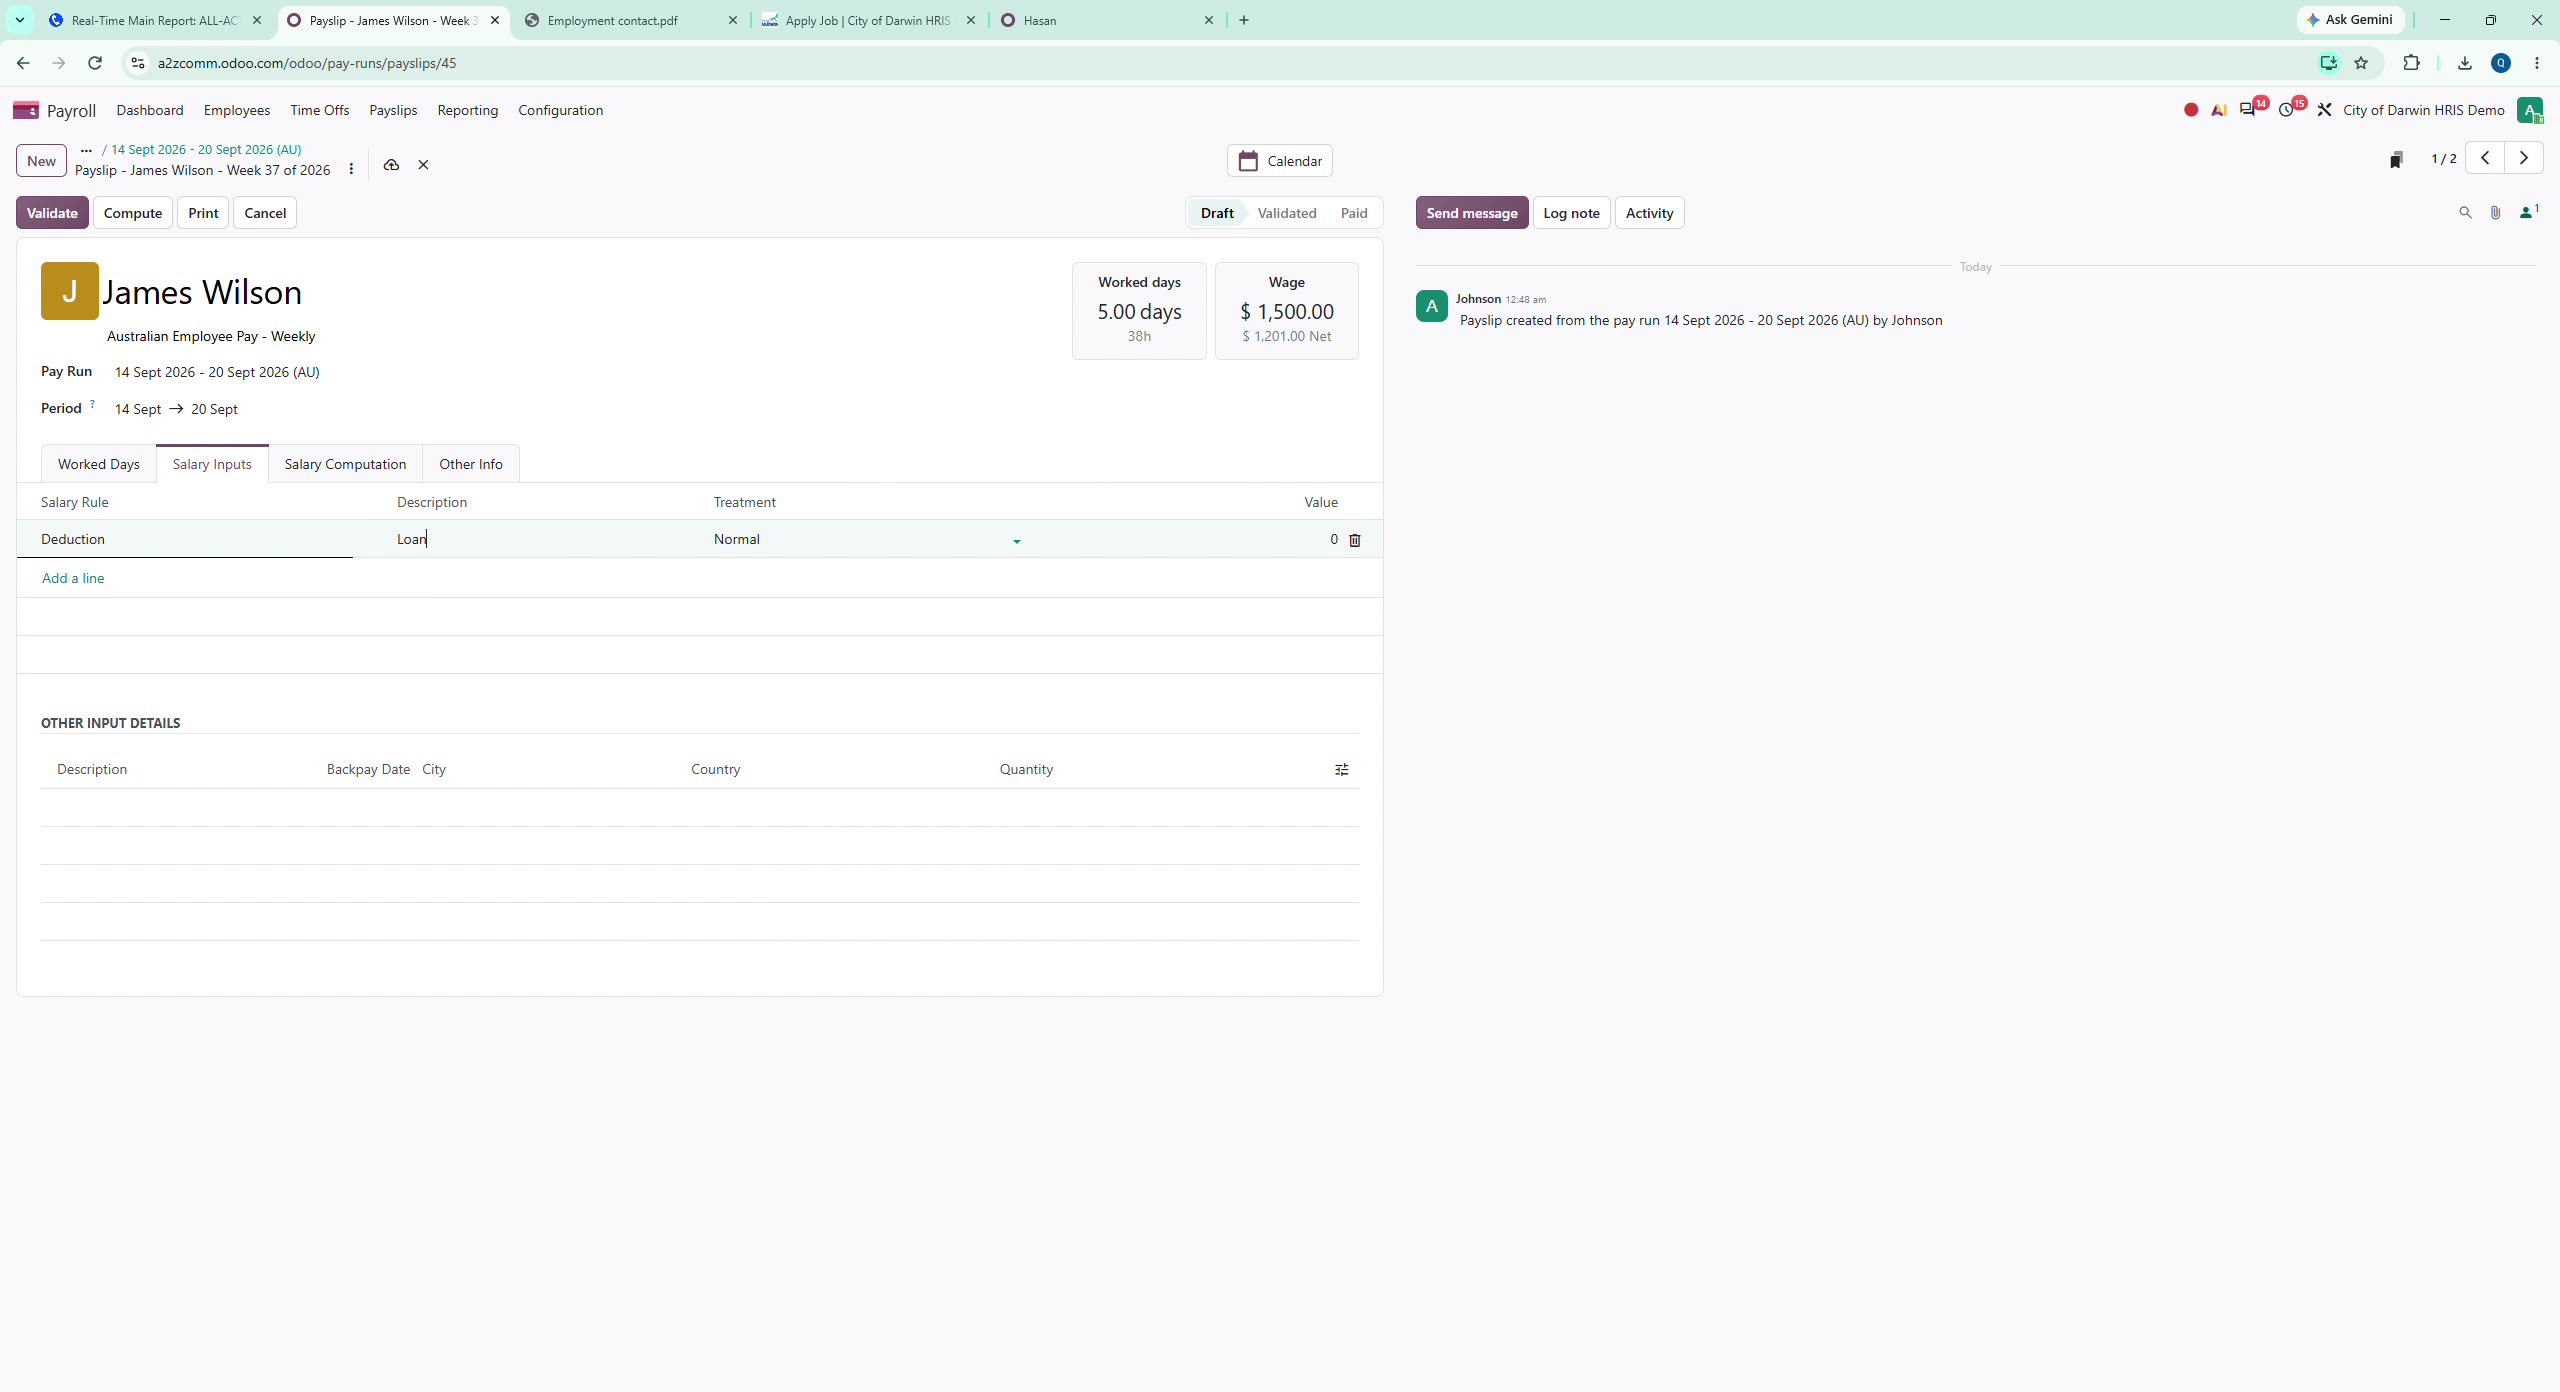The width and height of the screenshot is (2560, 1392).
Task: Open chatter attachments paperclip
Action: point(2496,213)
